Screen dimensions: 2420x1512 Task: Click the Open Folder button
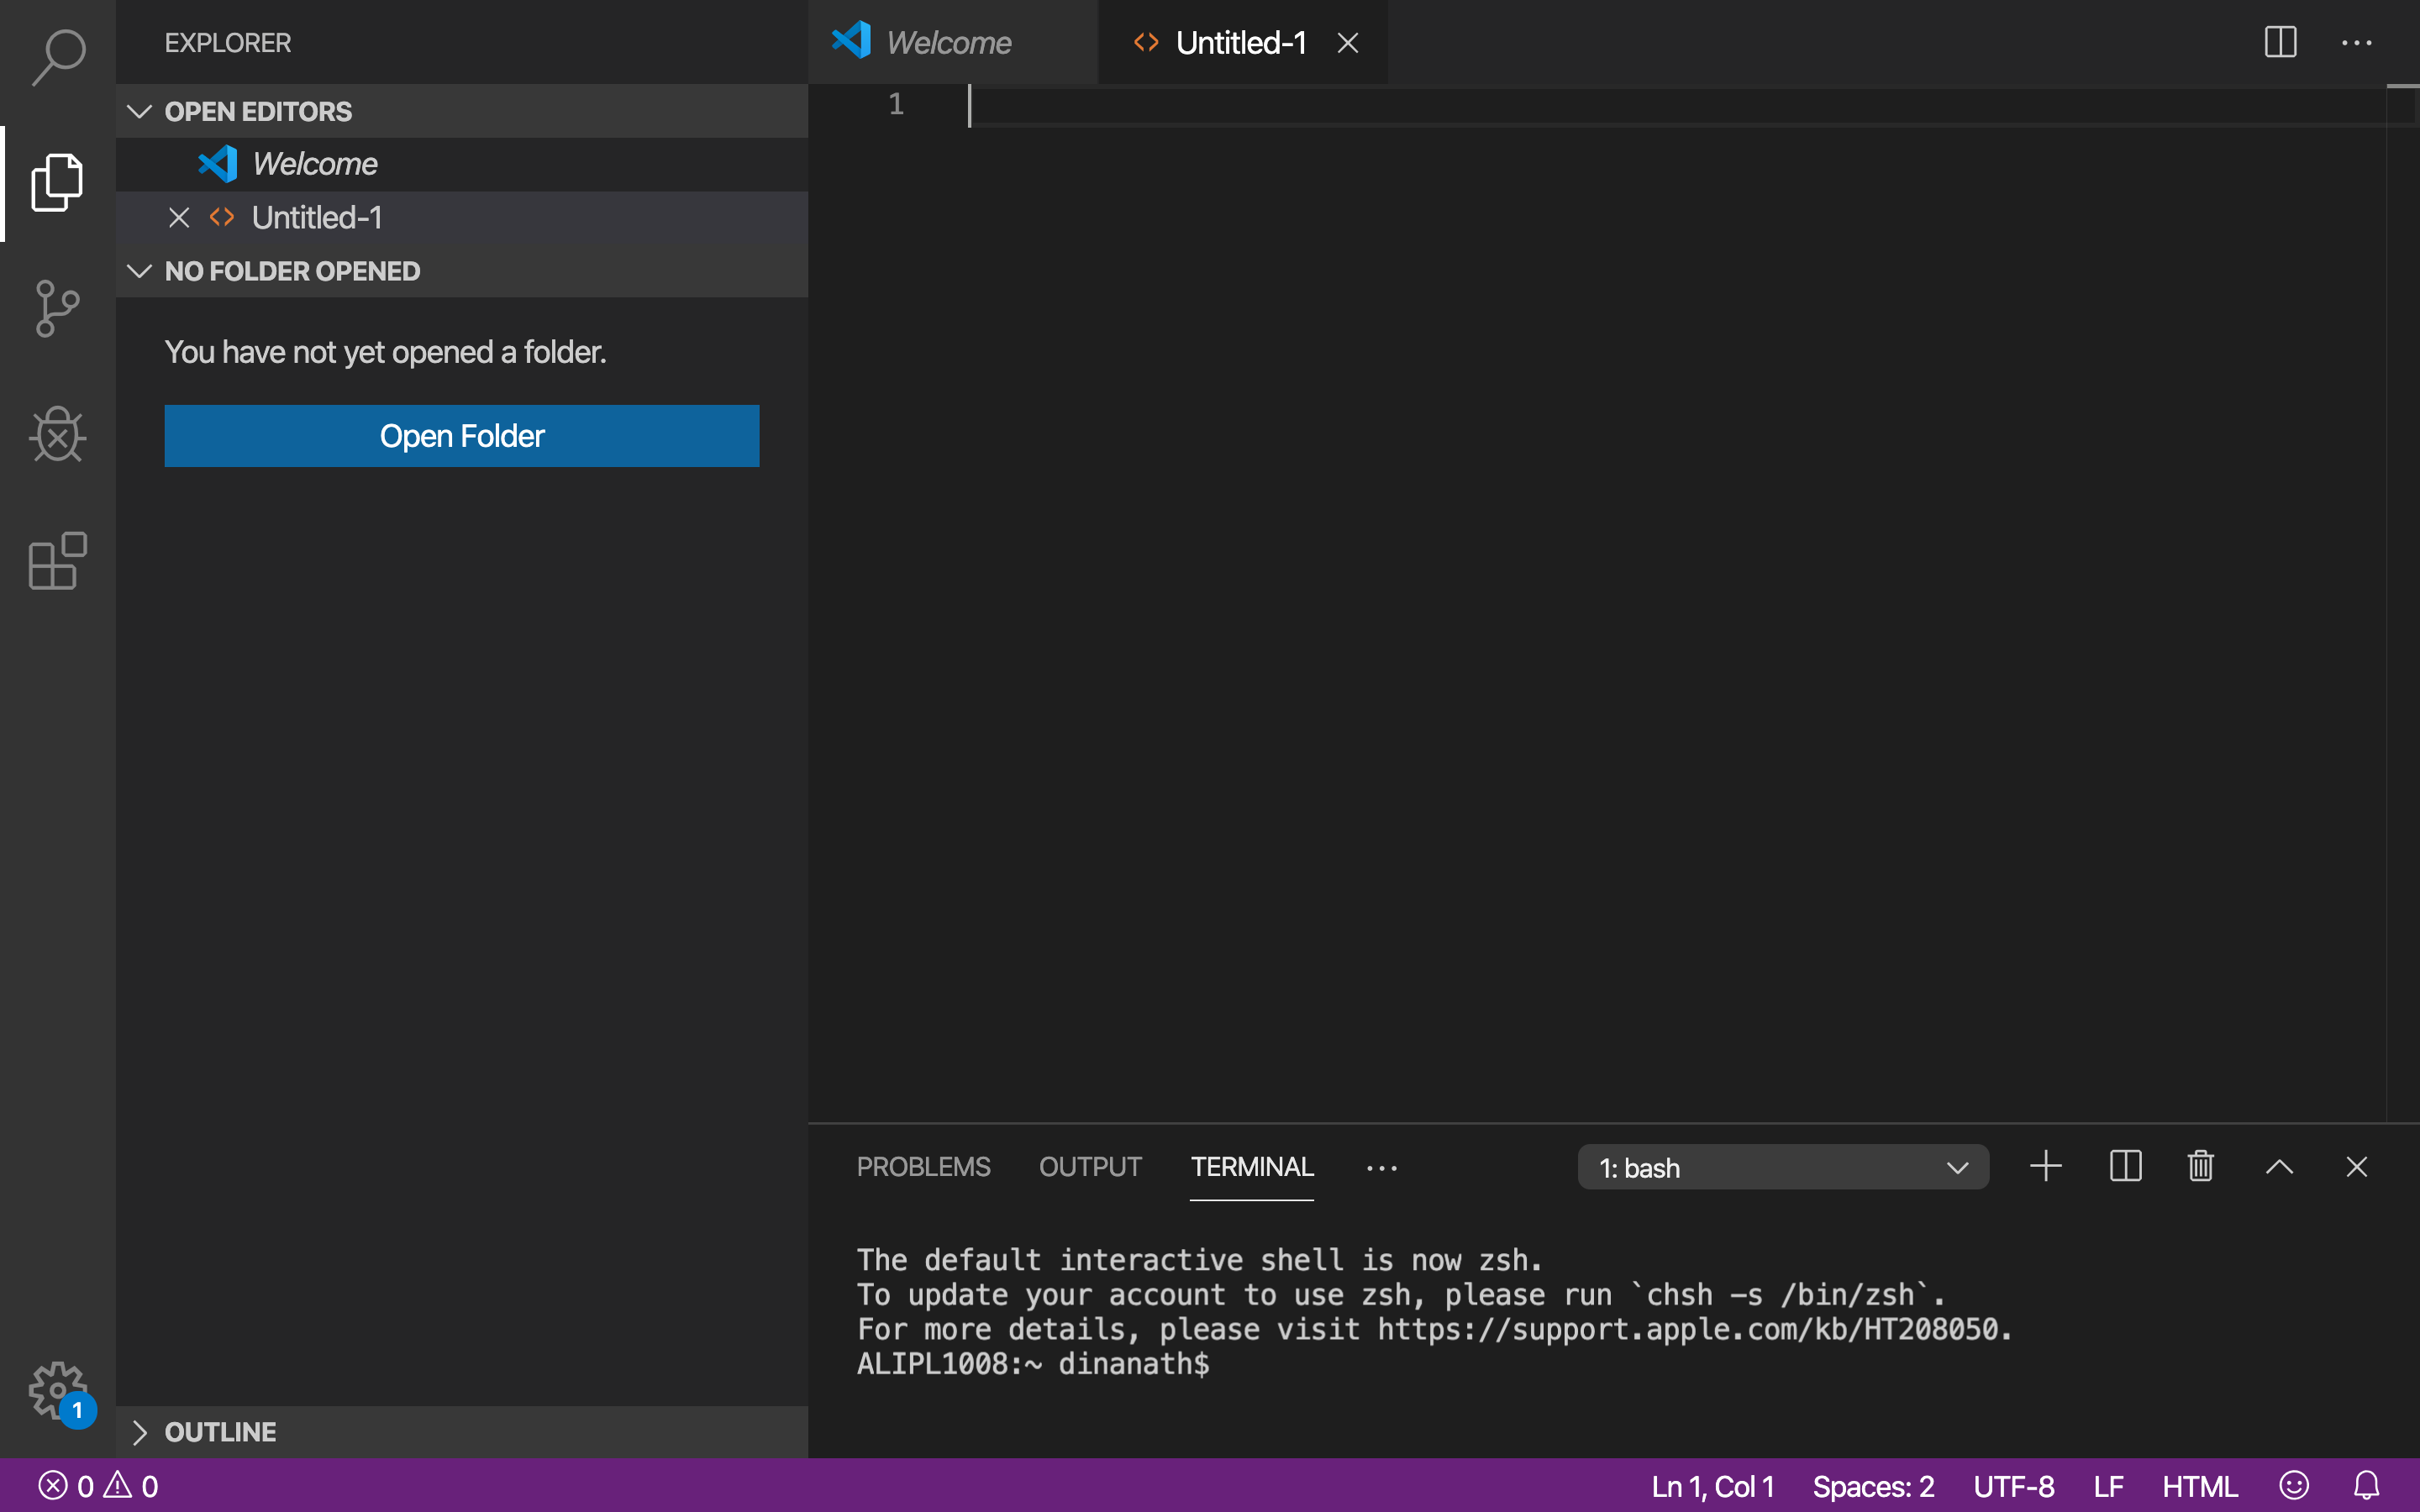coord(461,436)
